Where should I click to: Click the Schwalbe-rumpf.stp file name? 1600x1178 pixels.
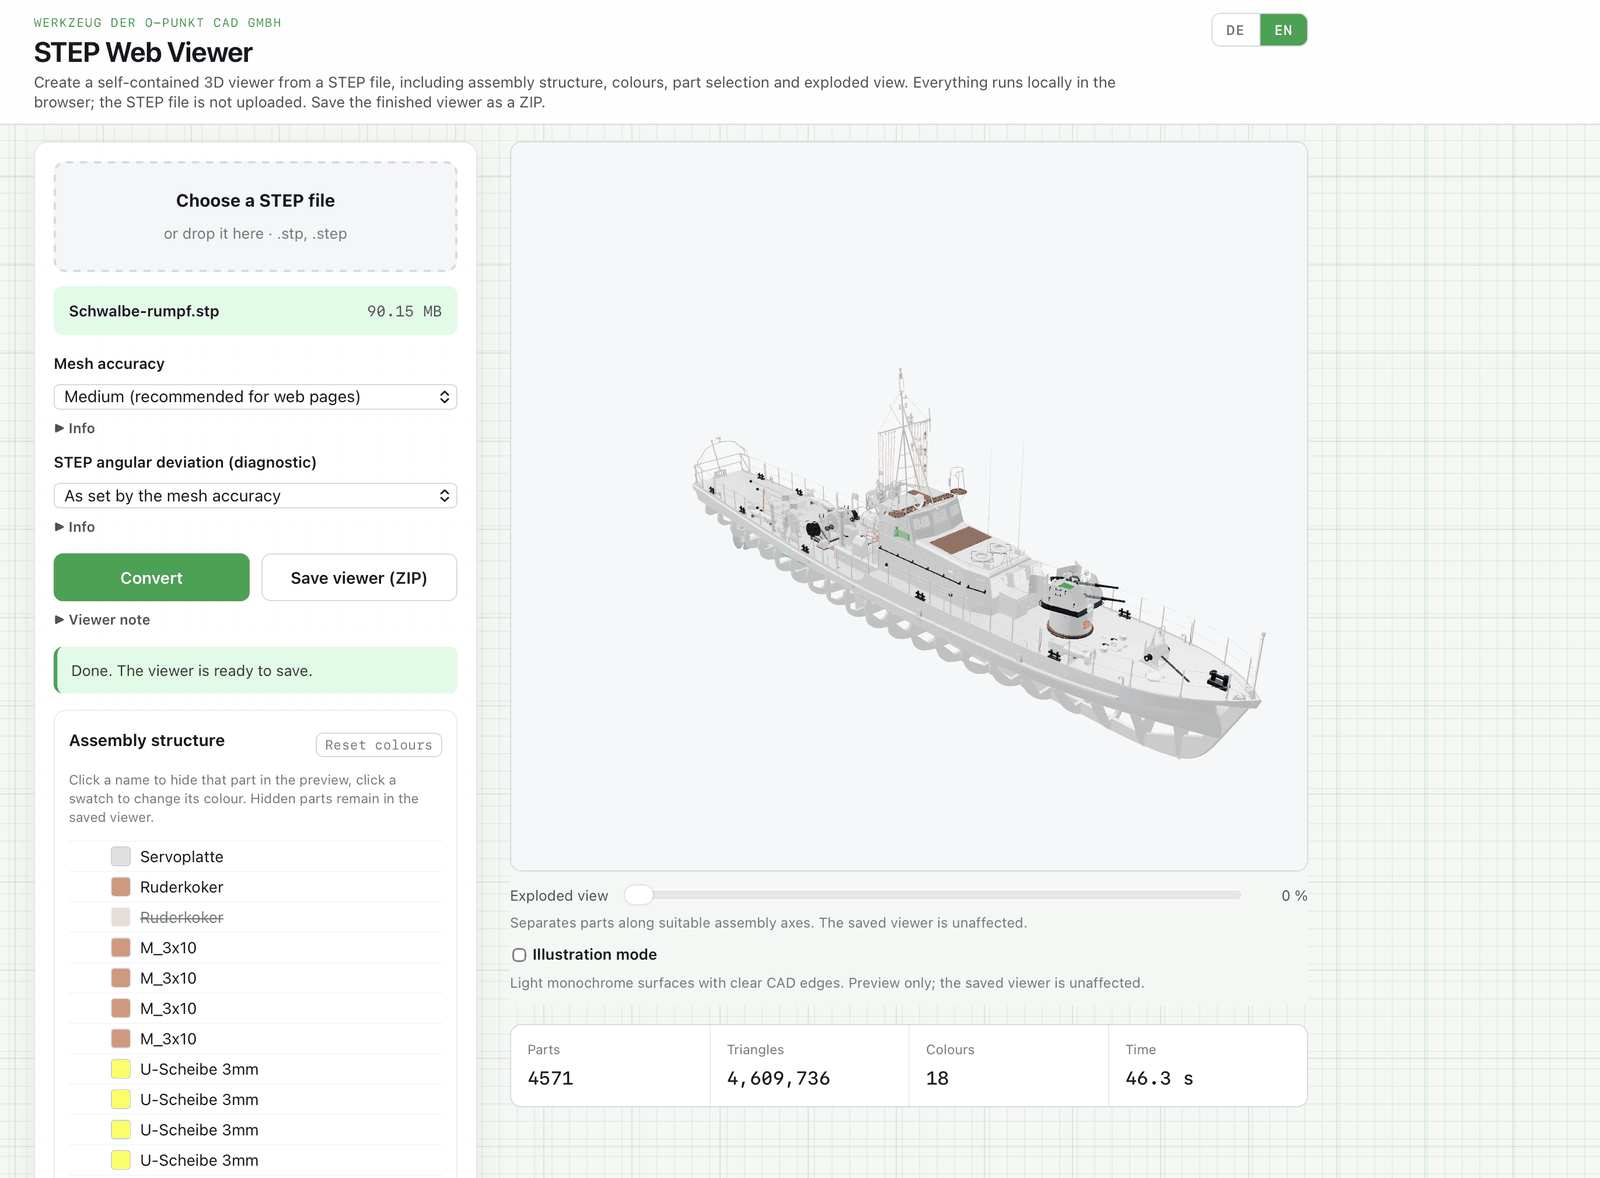(x=144, y=311)
